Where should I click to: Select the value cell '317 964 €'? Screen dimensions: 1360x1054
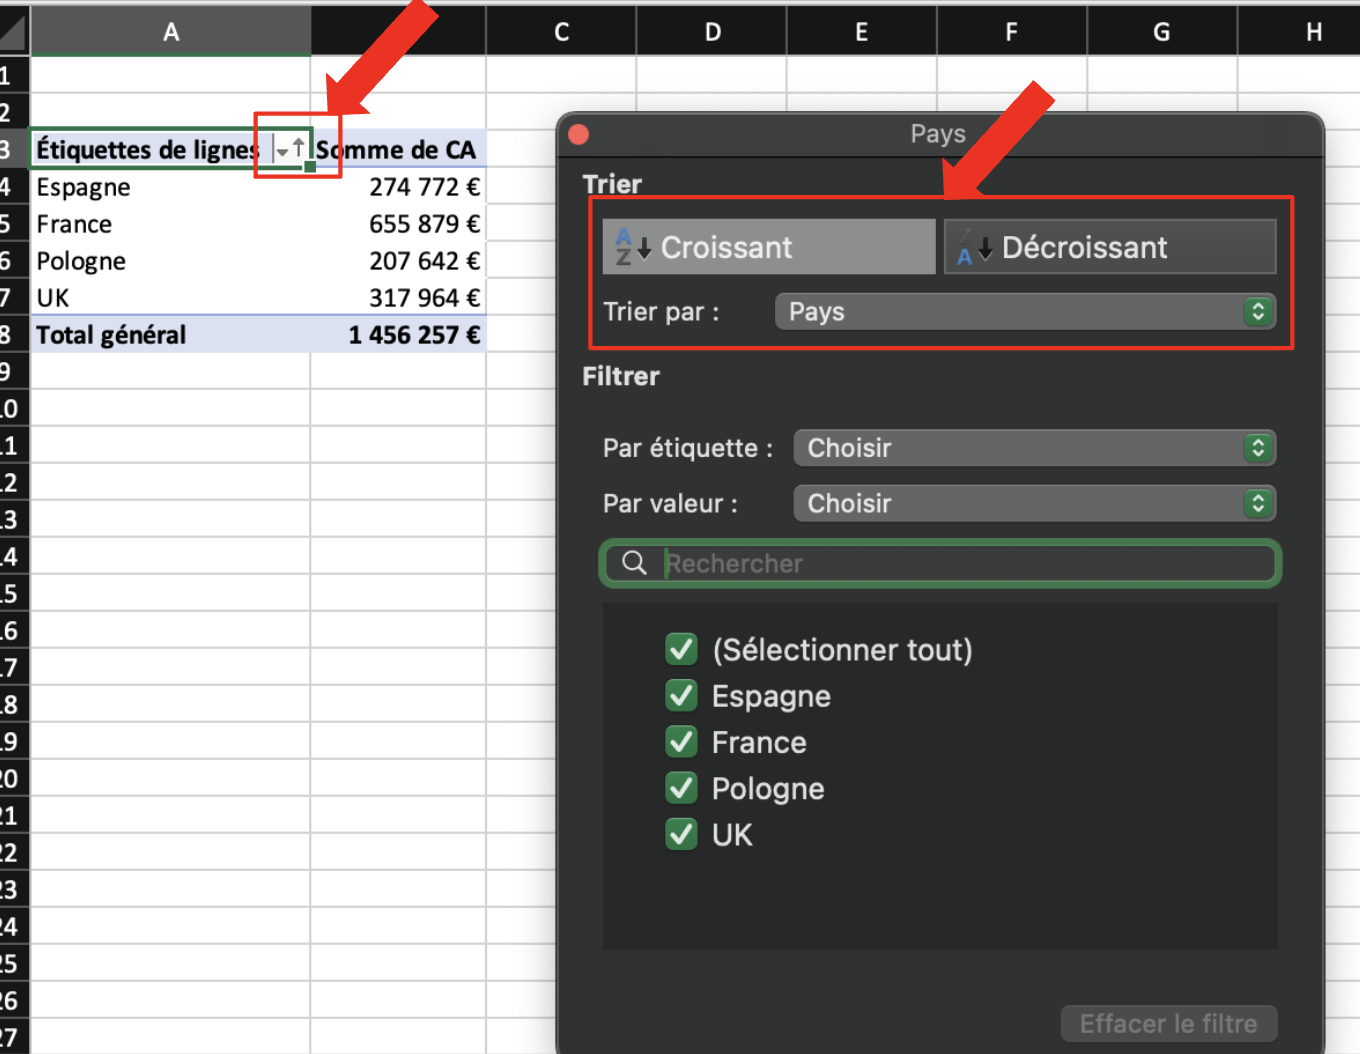pos(399,298)
